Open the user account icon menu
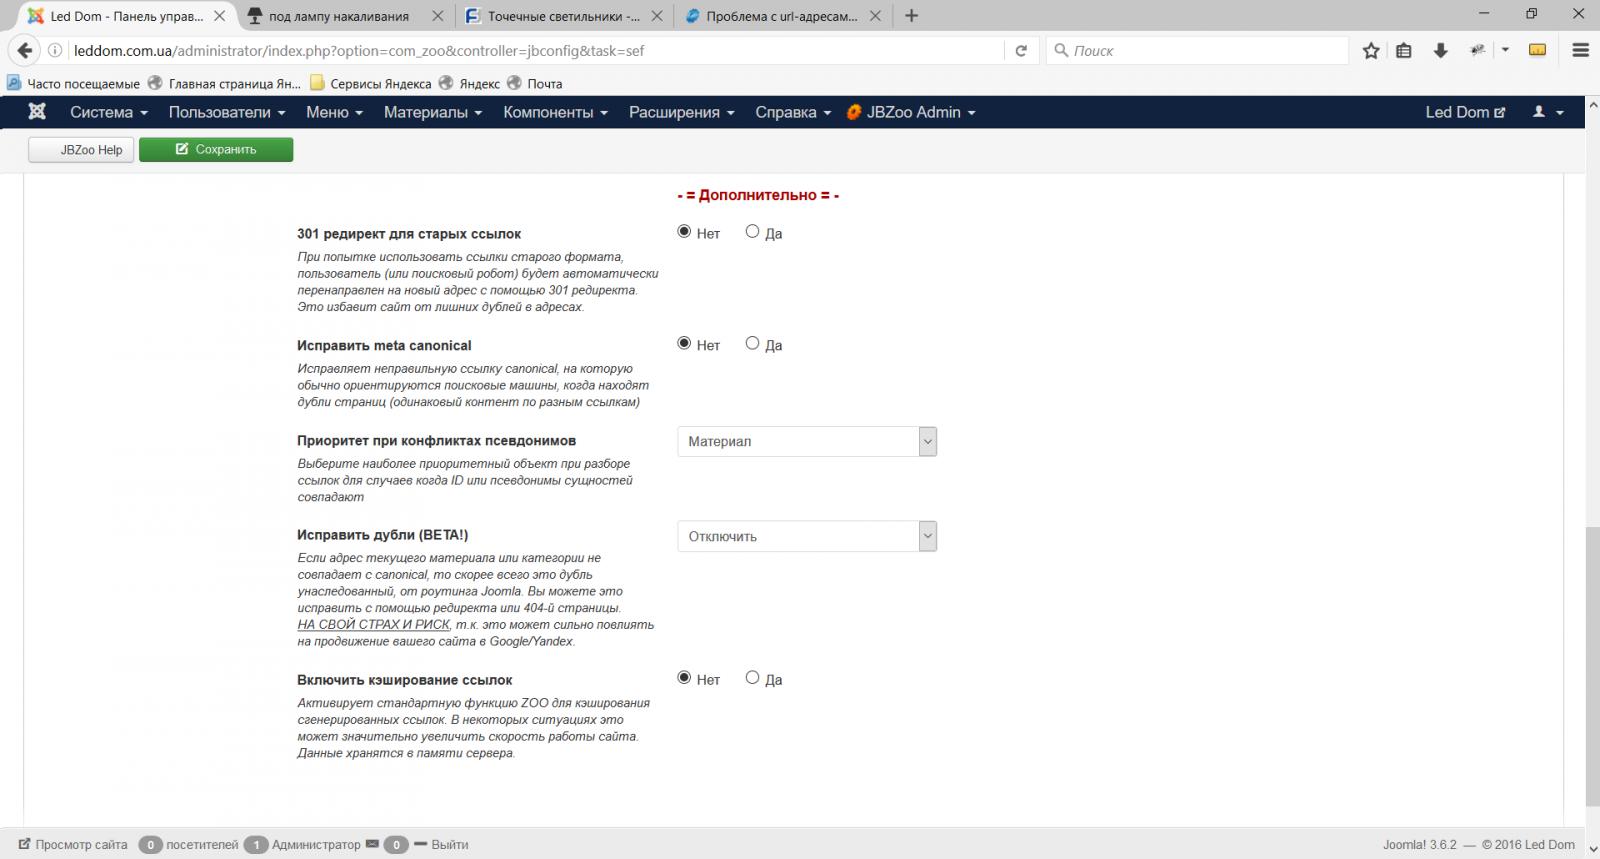 point(1547,112)
